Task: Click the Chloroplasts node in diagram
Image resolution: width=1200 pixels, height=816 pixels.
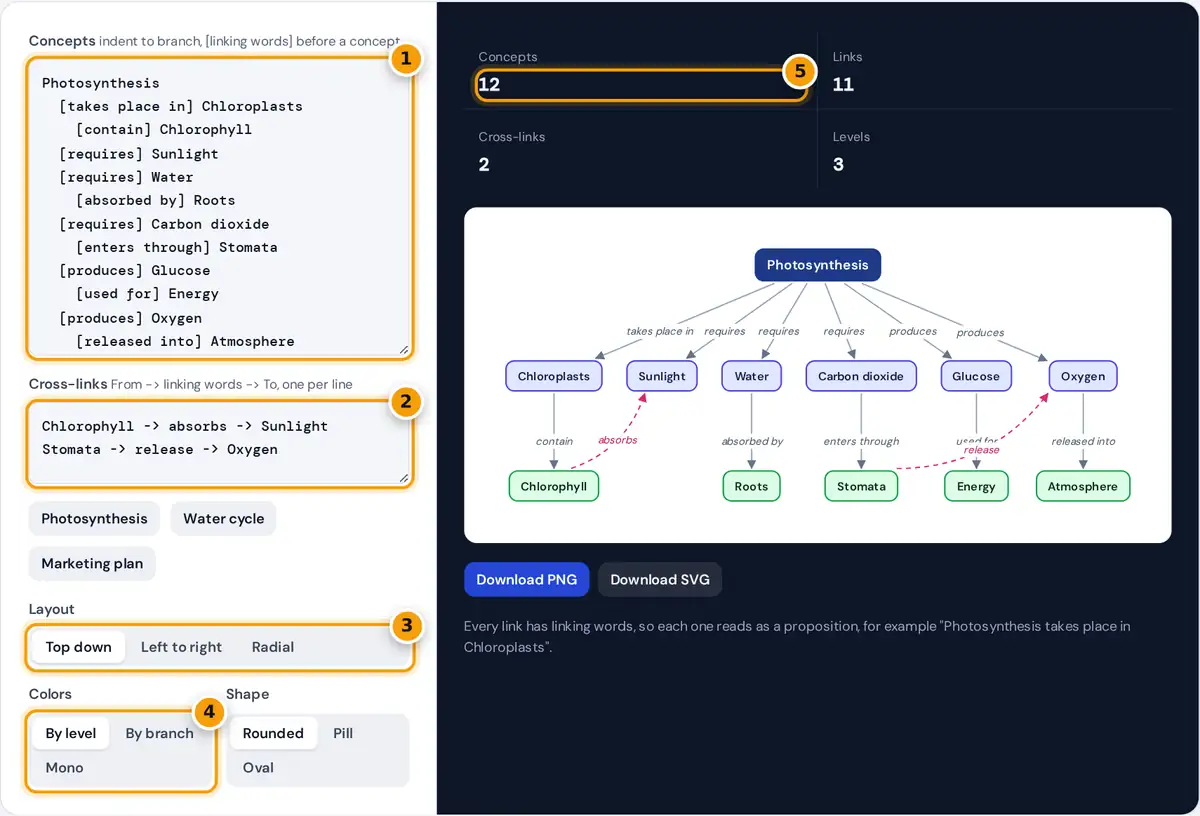Action: tap(554, 376)
